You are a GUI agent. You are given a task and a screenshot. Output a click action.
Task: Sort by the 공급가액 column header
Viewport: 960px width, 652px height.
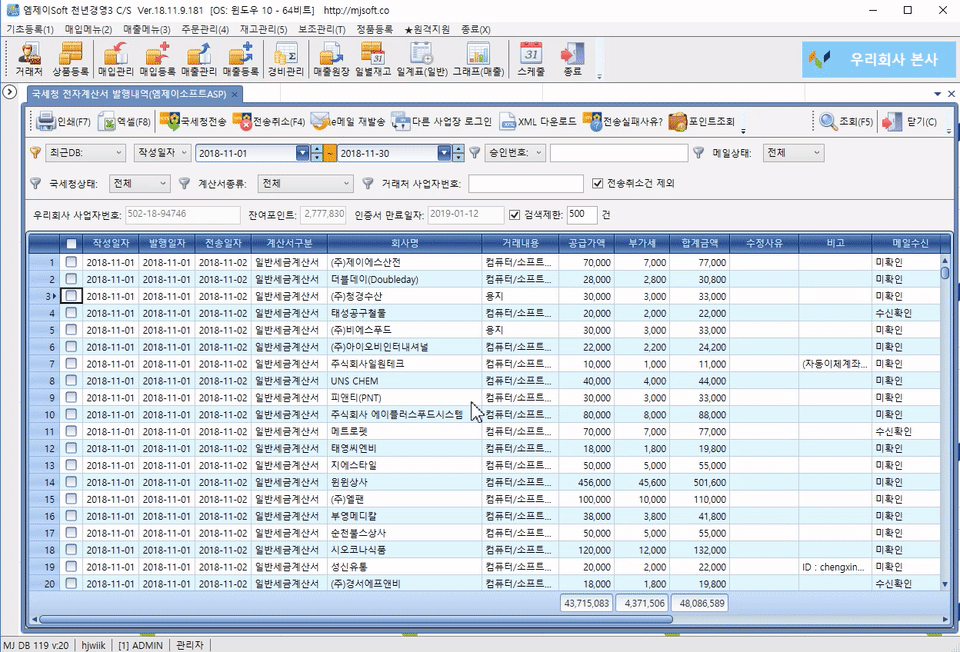[586, 244]
